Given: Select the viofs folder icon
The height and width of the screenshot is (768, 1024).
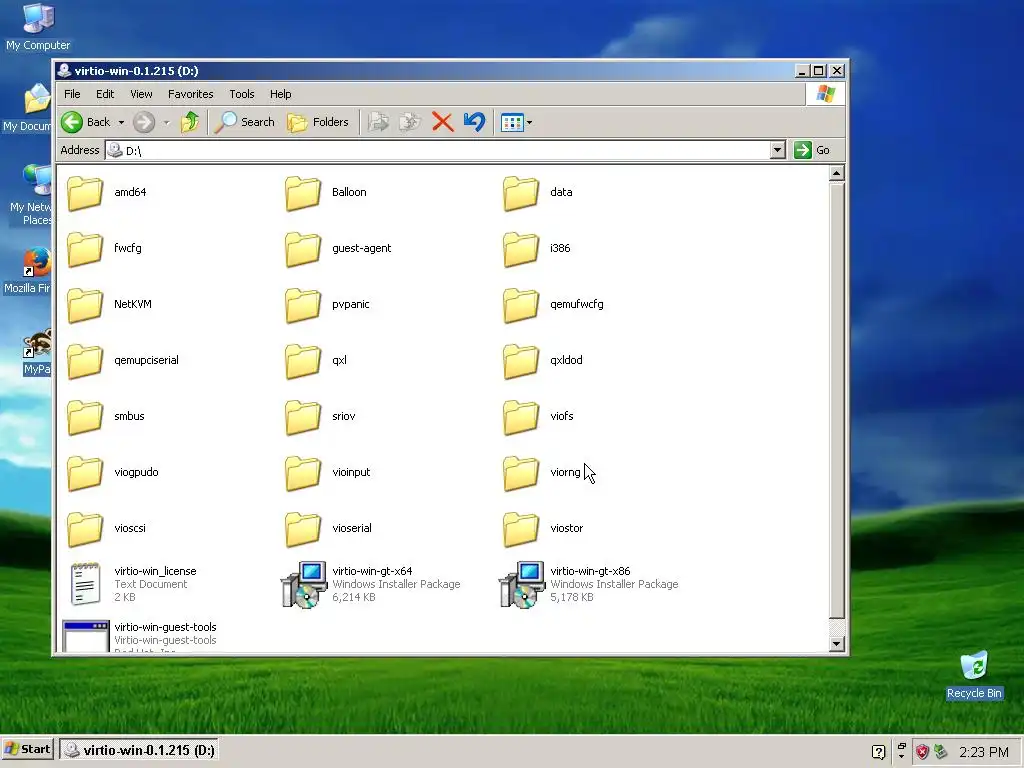Looking at the screenshot, I should (521, 417).
